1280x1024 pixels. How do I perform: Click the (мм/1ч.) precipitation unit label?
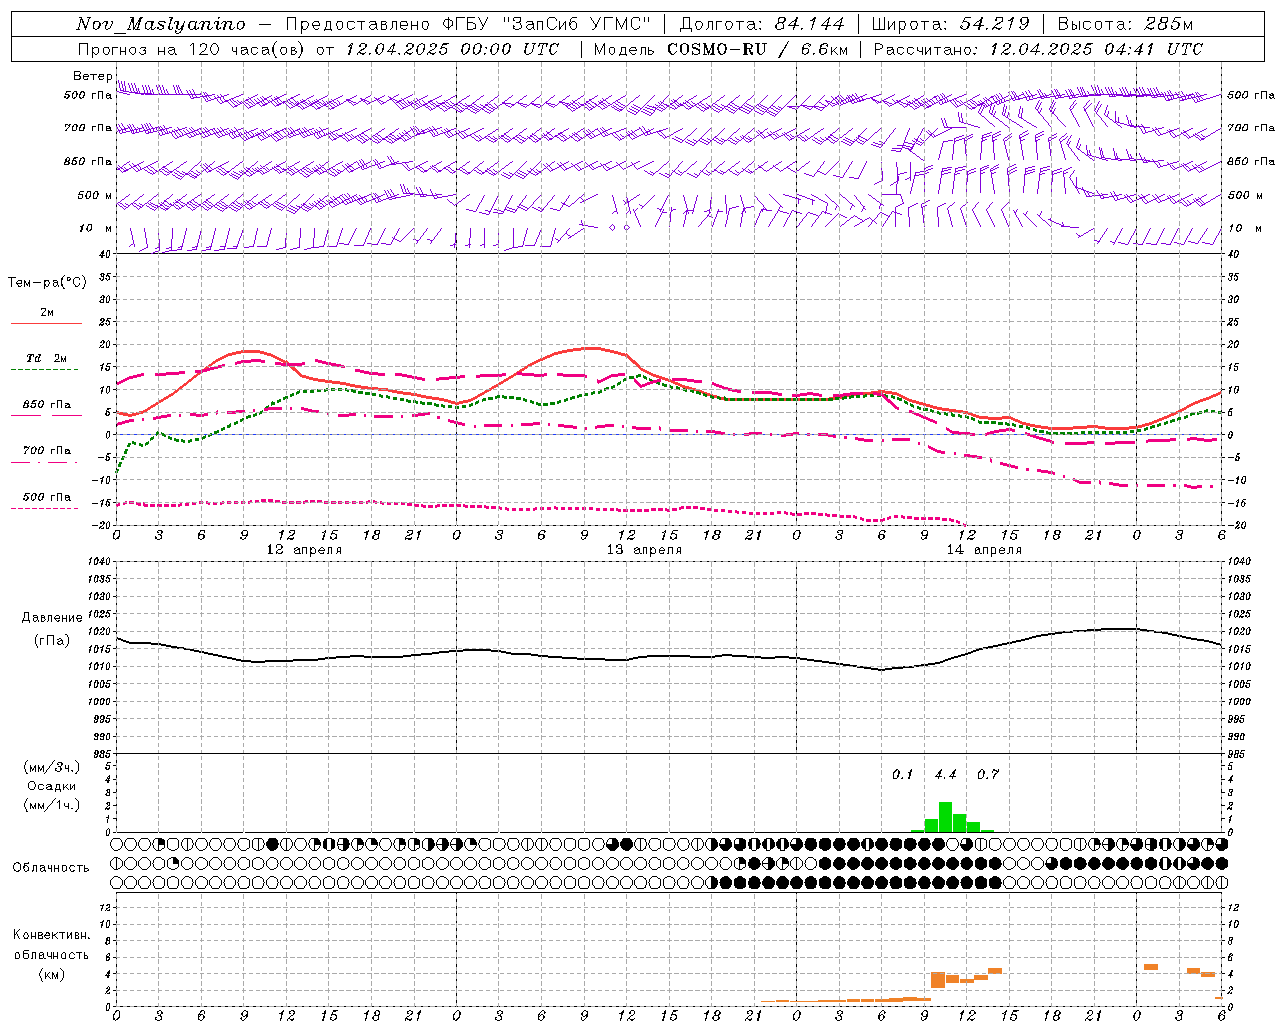pos(52,805)
